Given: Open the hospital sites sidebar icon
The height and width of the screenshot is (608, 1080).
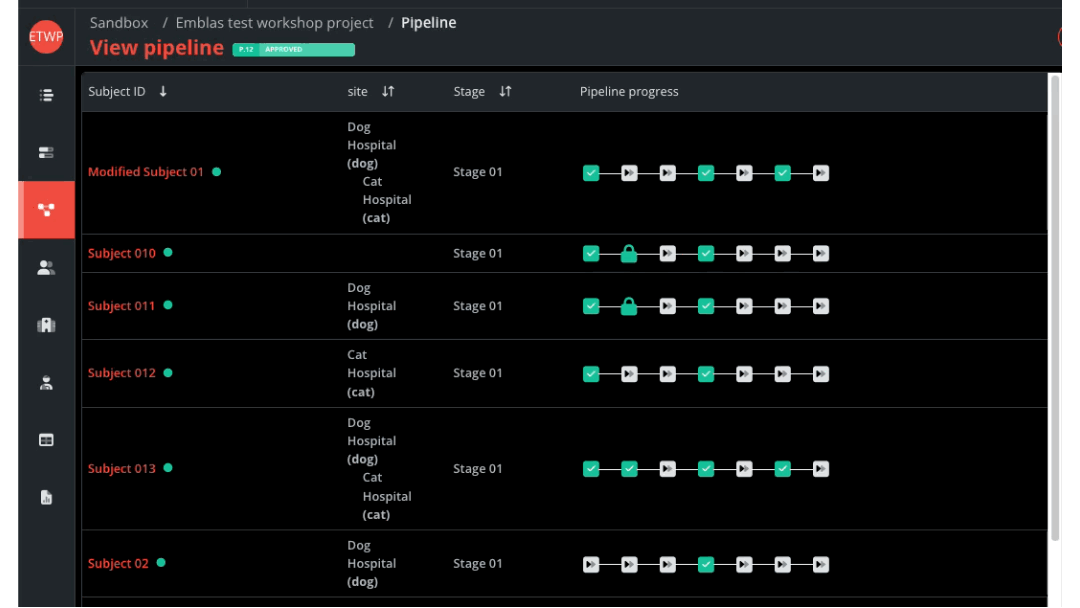Looking at the screenshot, I should tap(46, 325).
